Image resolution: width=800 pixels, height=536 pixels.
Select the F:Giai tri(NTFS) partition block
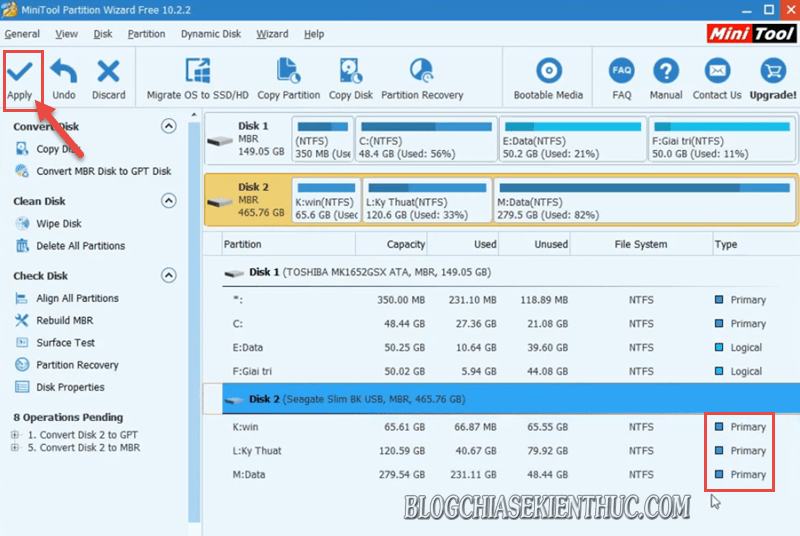[722, 140]
